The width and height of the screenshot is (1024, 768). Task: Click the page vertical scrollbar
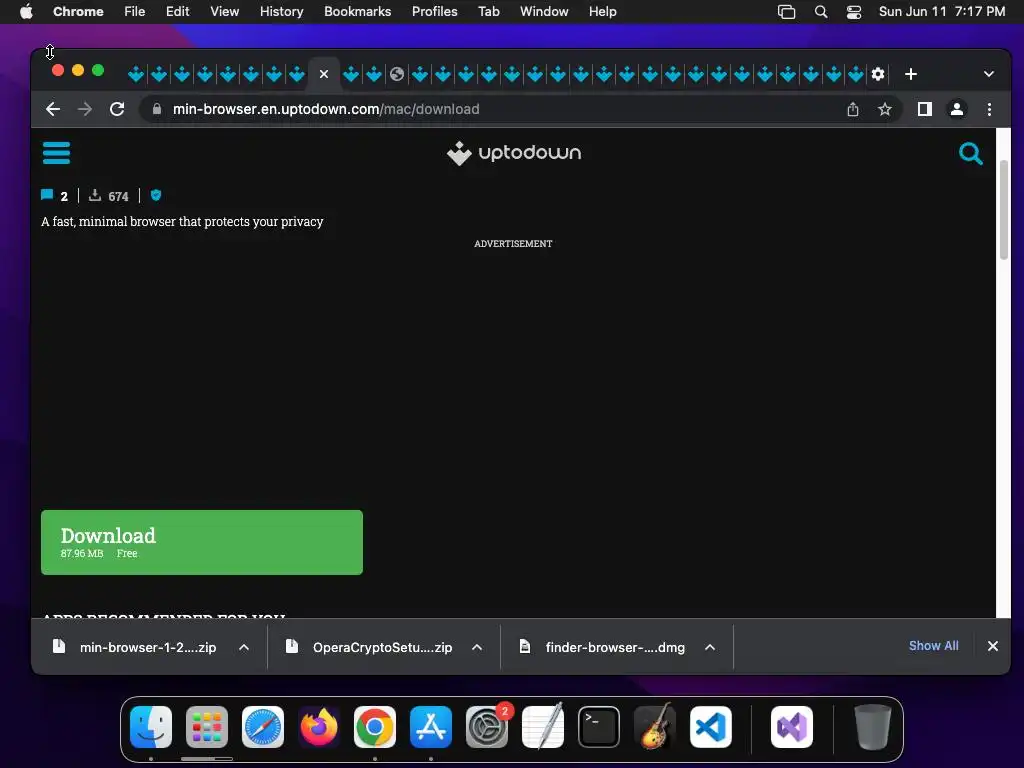click(1004, 209)
